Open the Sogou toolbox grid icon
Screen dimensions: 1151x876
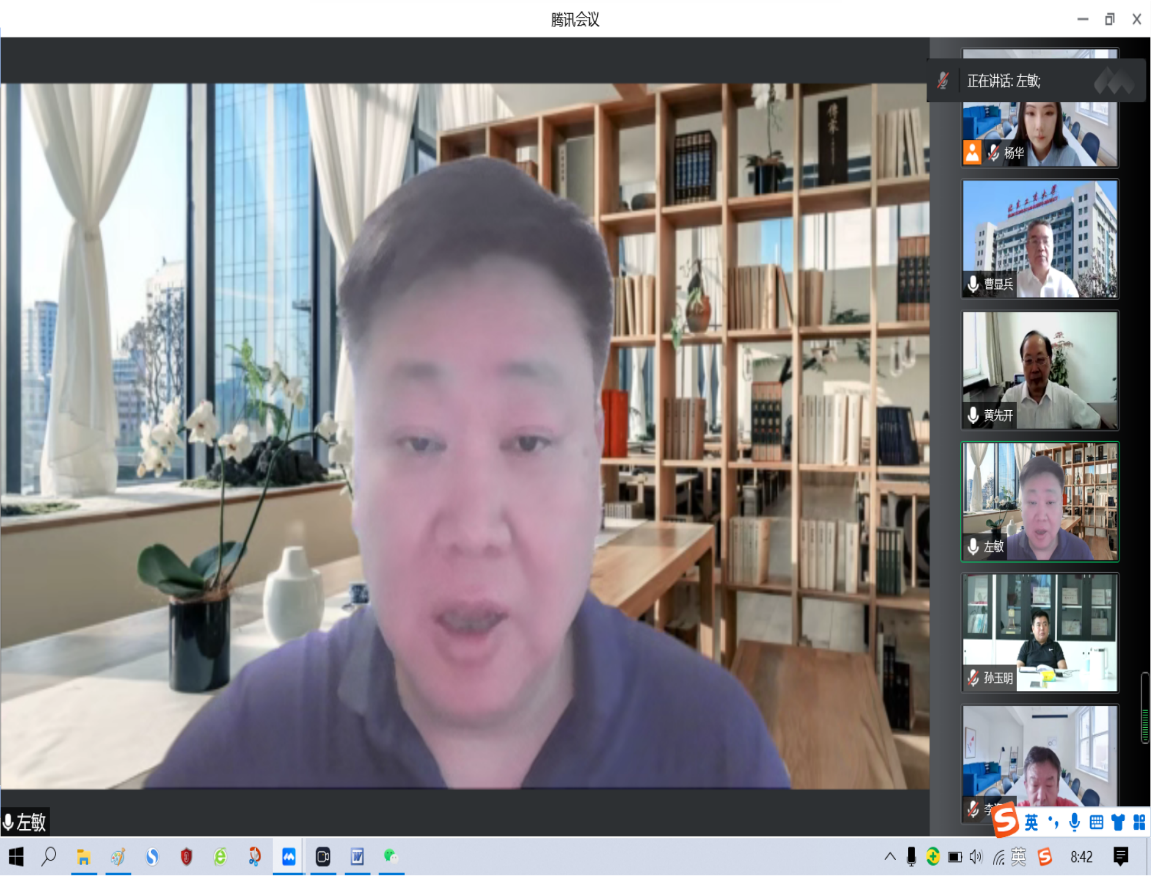click(x=1139, y=822)
